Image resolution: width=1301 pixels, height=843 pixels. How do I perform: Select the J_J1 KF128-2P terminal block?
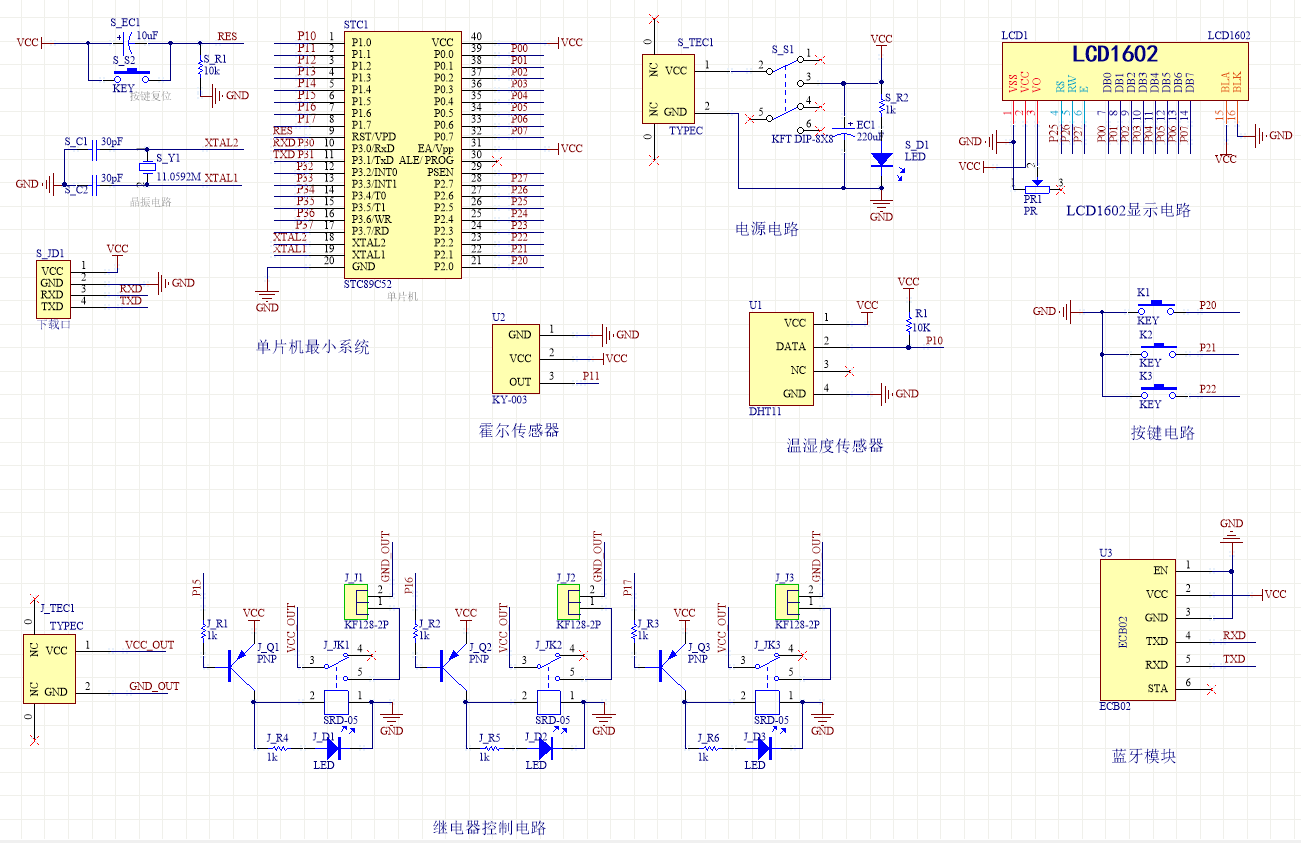356,602
